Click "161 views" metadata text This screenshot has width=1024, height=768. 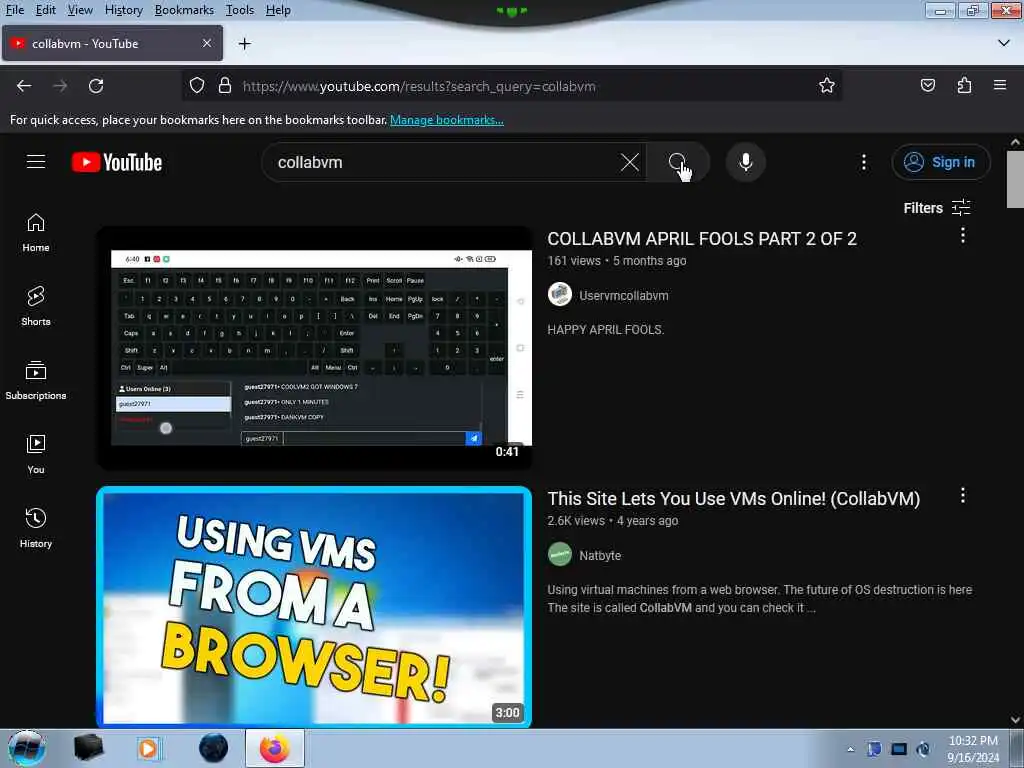tap(574, 261)
